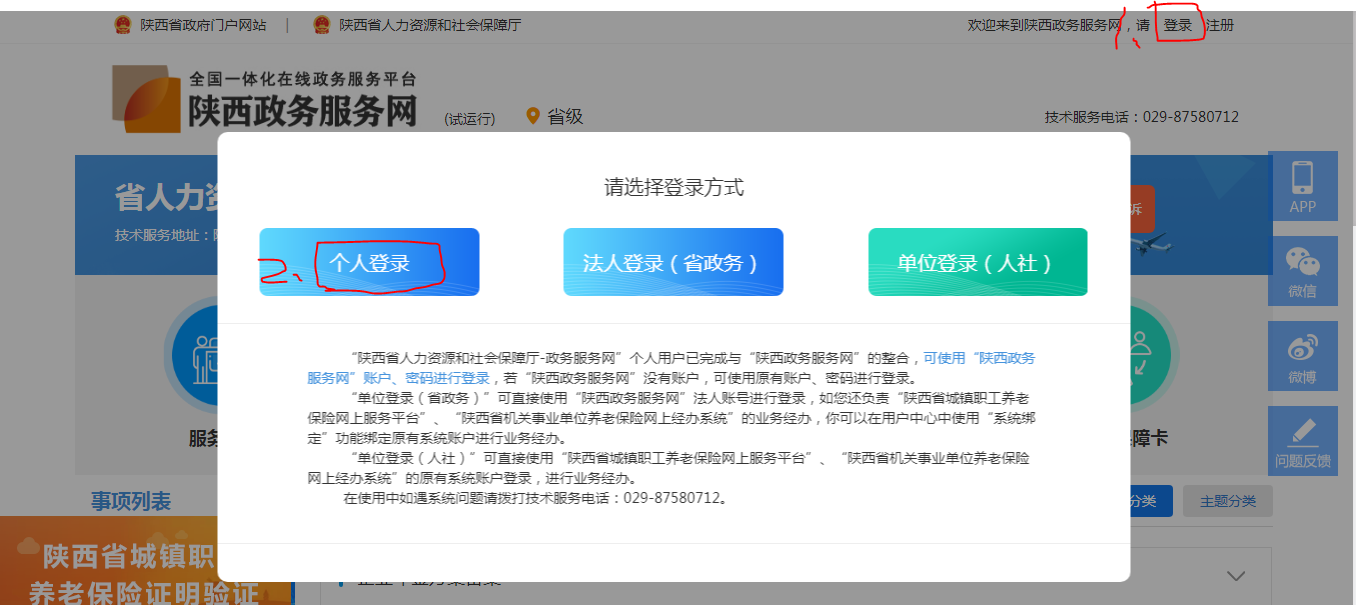The width and height of the screenshot is (1356, 605).
Task: Click the 登录 link in top bar
Action: [x=1177, y=25]
